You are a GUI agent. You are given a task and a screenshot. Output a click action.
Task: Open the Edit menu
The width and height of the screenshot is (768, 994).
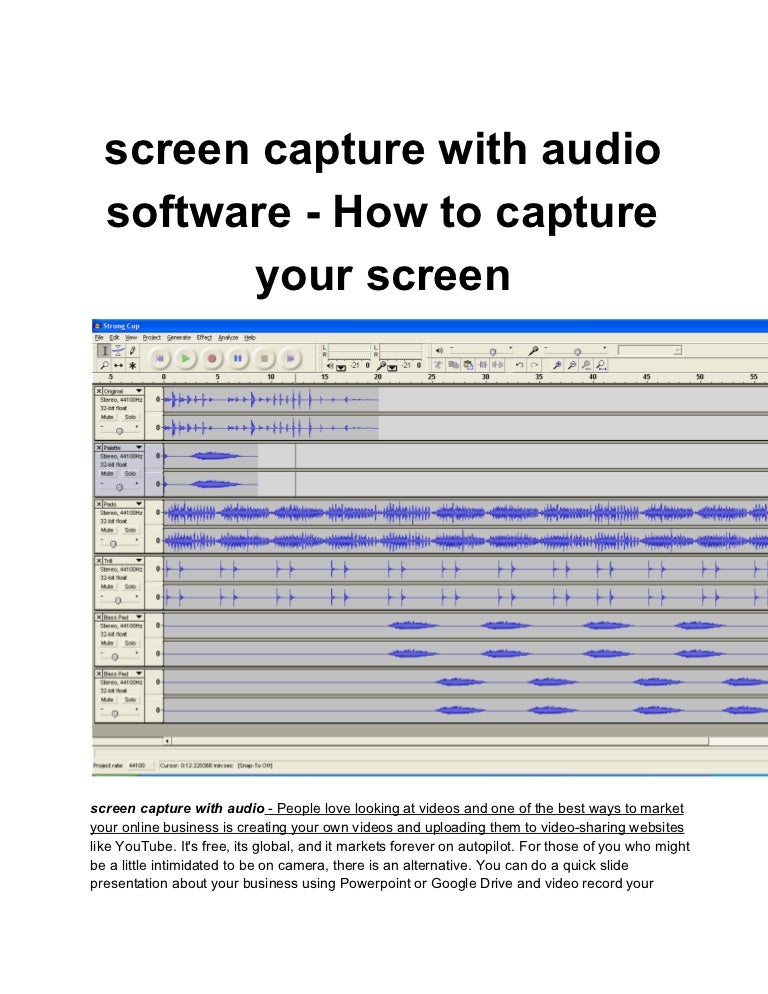pyautogui.click(x=114, y=337)
